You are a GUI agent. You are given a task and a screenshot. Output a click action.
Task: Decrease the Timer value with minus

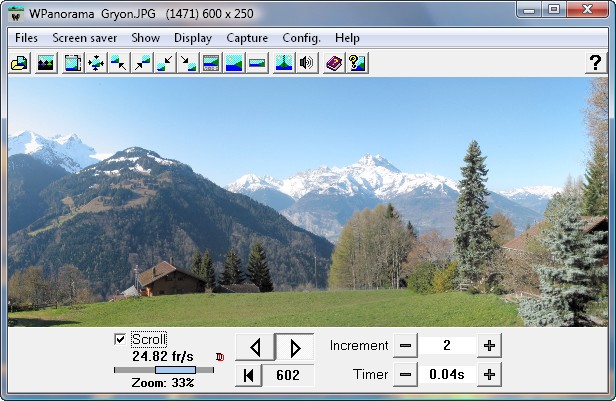pos(405,374)
